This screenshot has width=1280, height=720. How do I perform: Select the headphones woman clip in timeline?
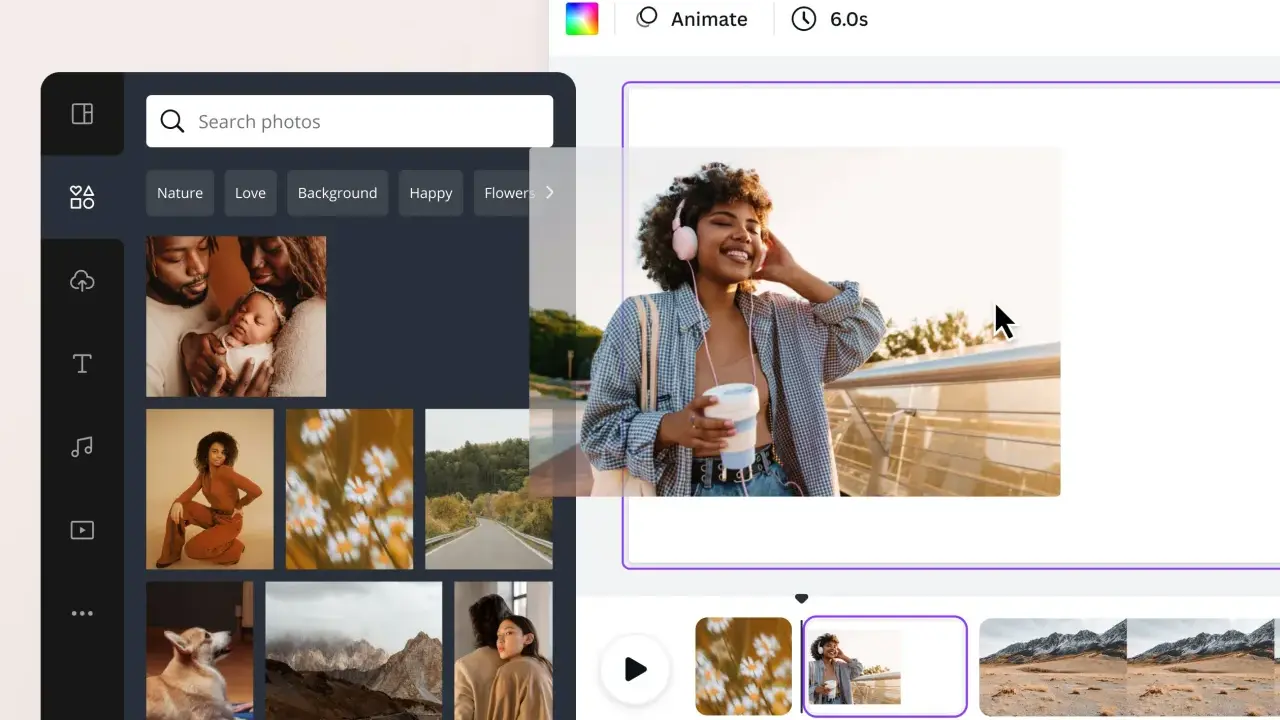coord(885,666)
